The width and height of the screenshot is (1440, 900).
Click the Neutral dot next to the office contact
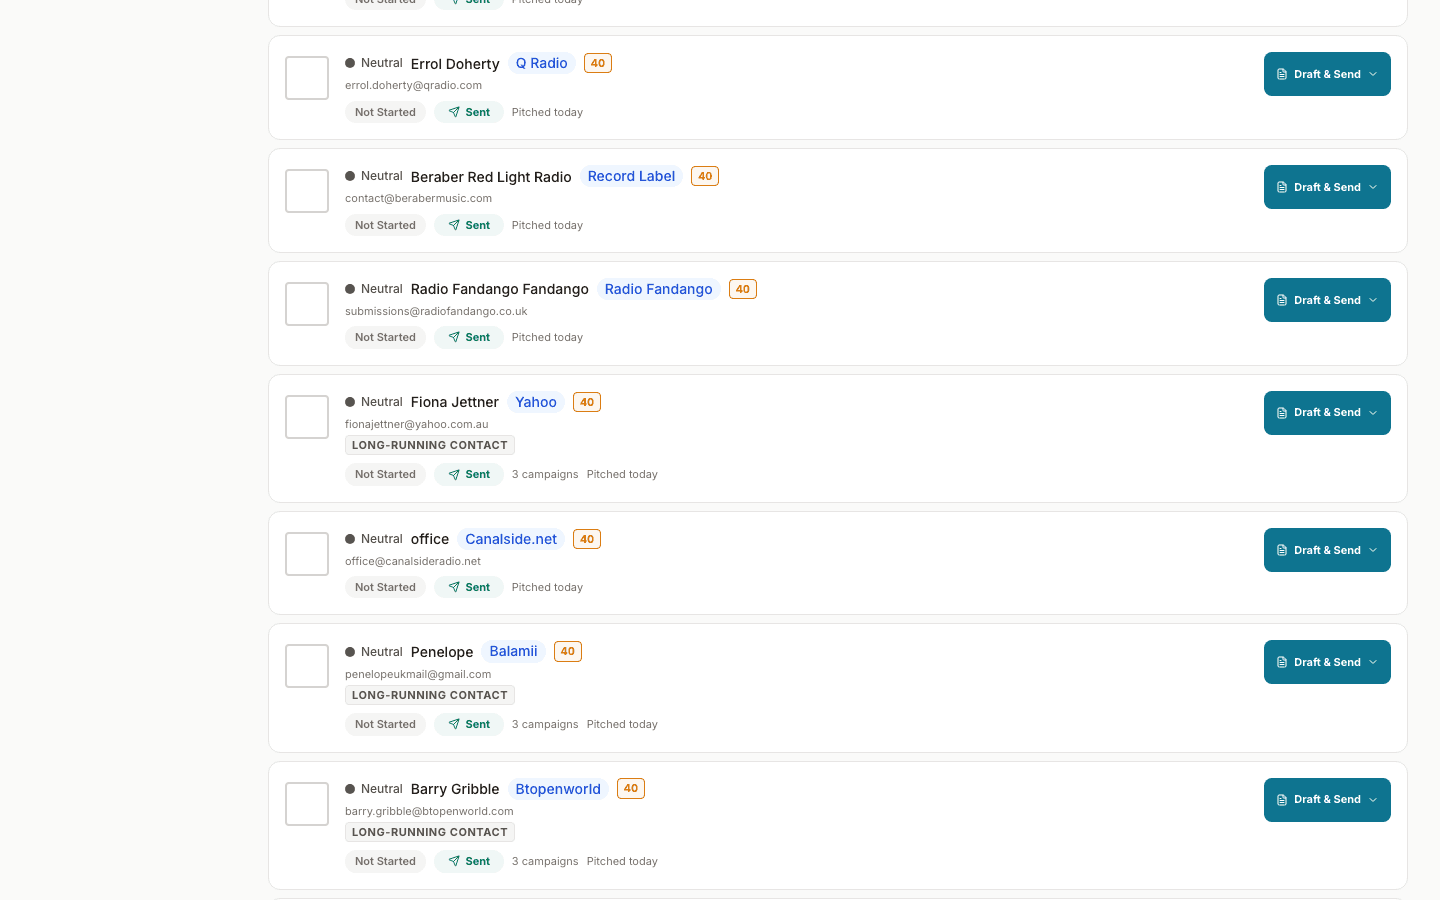(x=350, y=538)
